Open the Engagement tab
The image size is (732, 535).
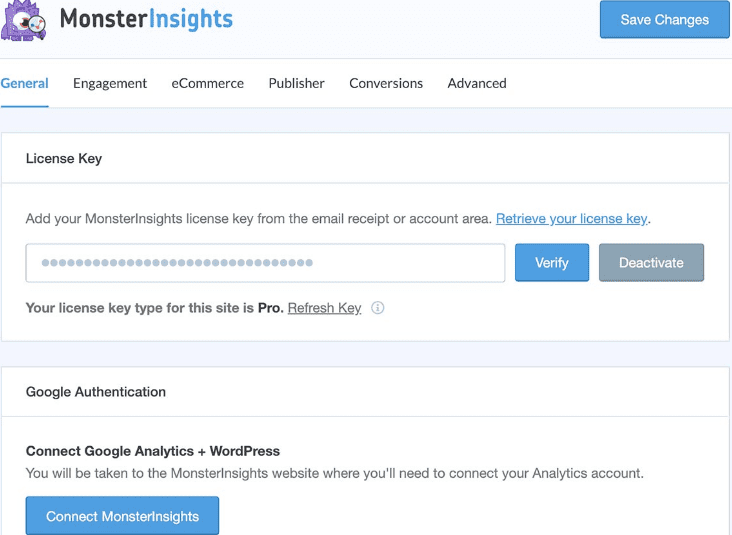coord(110,83)
